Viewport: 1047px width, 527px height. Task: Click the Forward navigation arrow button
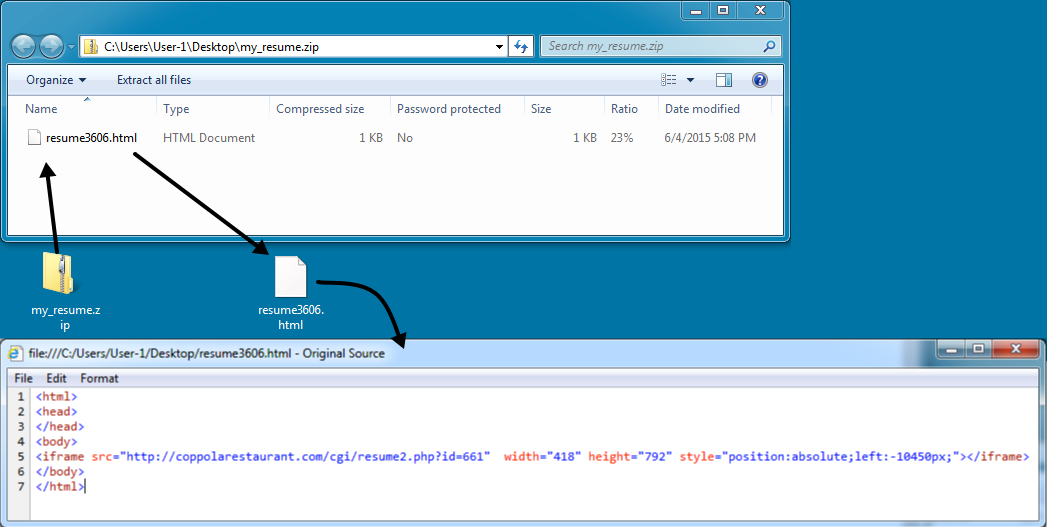coord(51,46)
